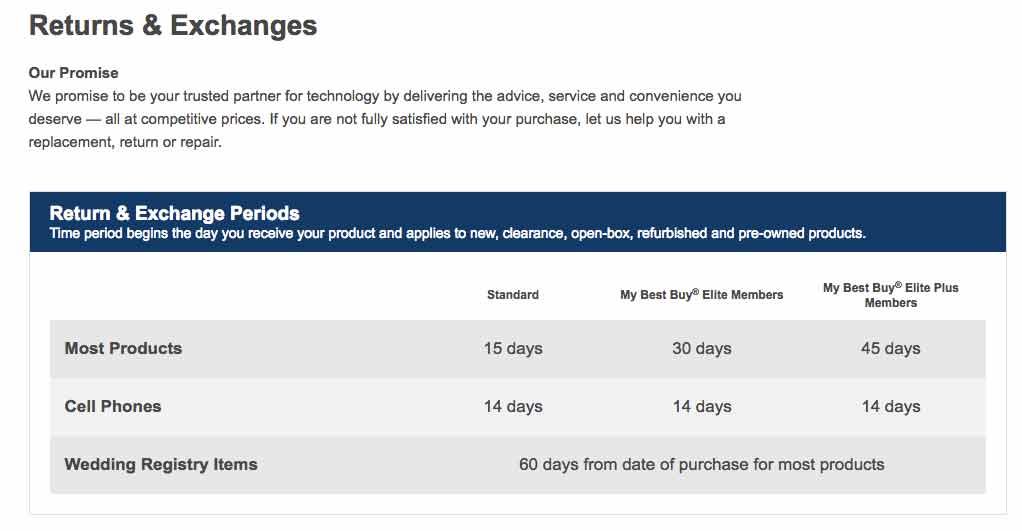
Task: Click the Cell Phones Standard 14 days cell
Action: tap(513, 407)
